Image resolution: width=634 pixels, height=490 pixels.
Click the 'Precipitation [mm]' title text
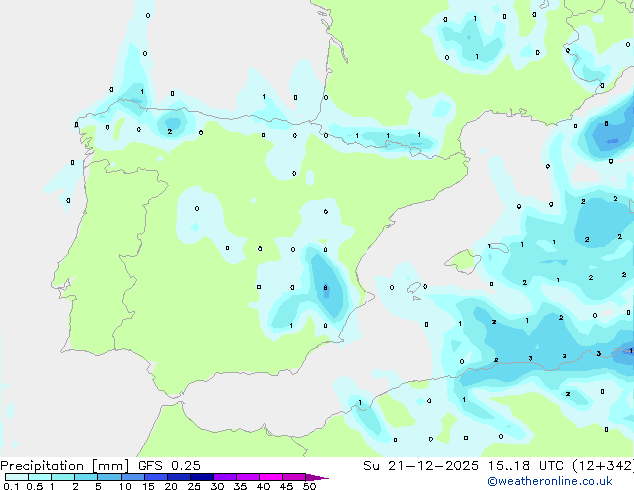tap(65, 466)
